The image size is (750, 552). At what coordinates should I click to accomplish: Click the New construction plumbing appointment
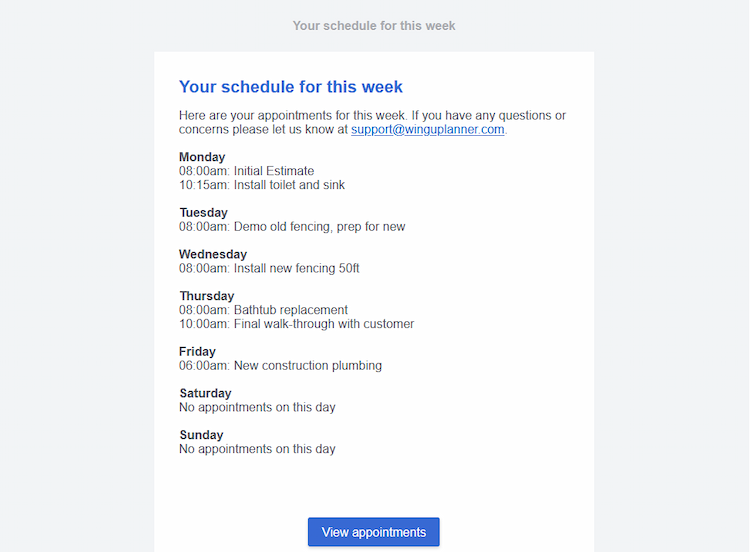pyautogui.click(x=280, y=365)
